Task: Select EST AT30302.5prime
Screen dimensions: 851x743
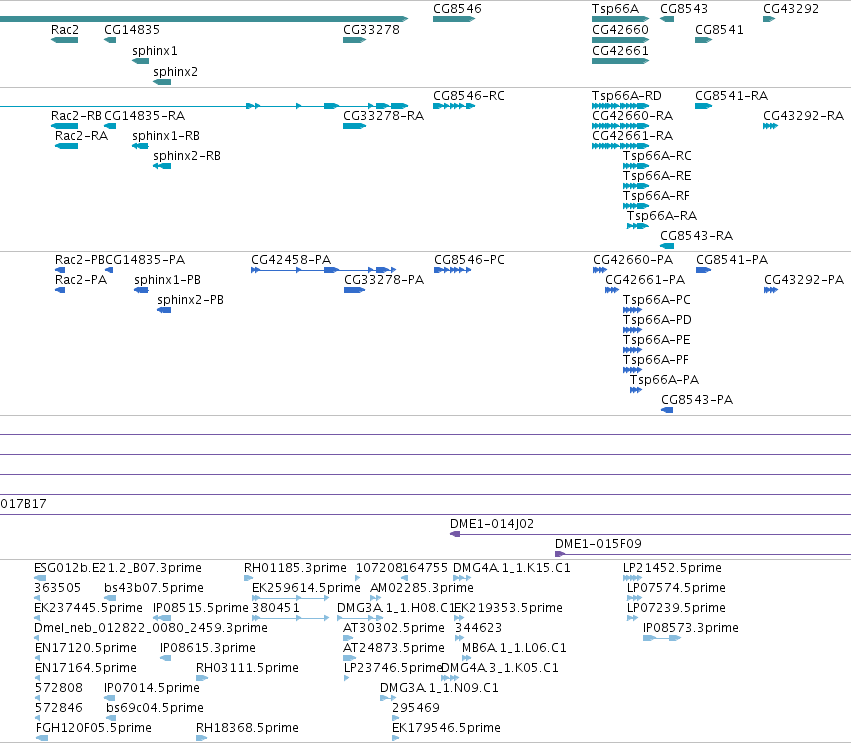Action: coord(348,638)
